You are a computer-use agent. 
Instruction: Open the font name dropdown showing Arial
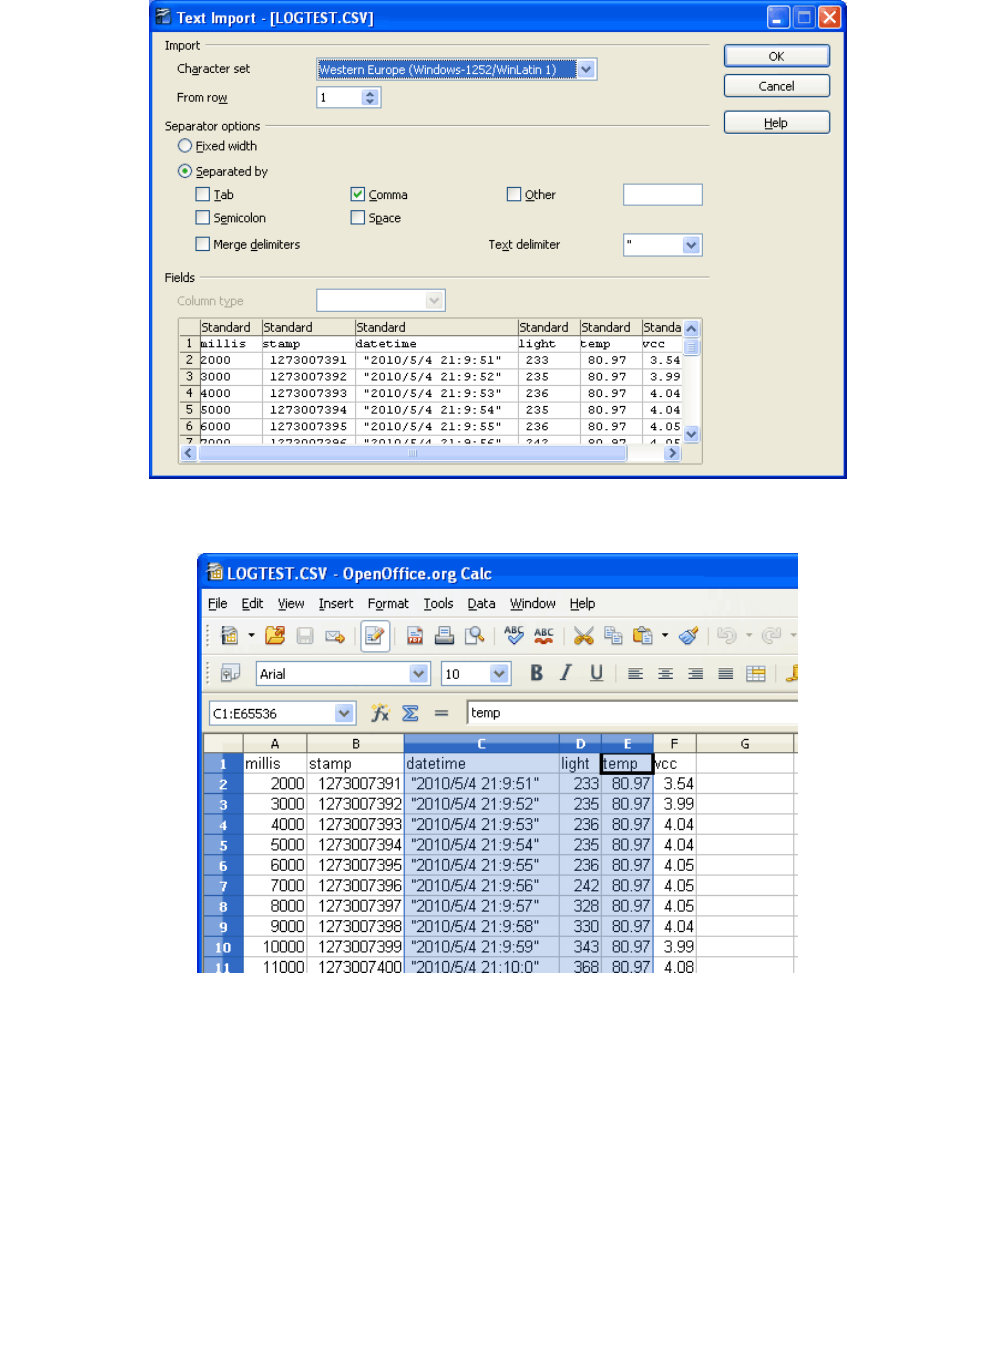pos(419,674)
